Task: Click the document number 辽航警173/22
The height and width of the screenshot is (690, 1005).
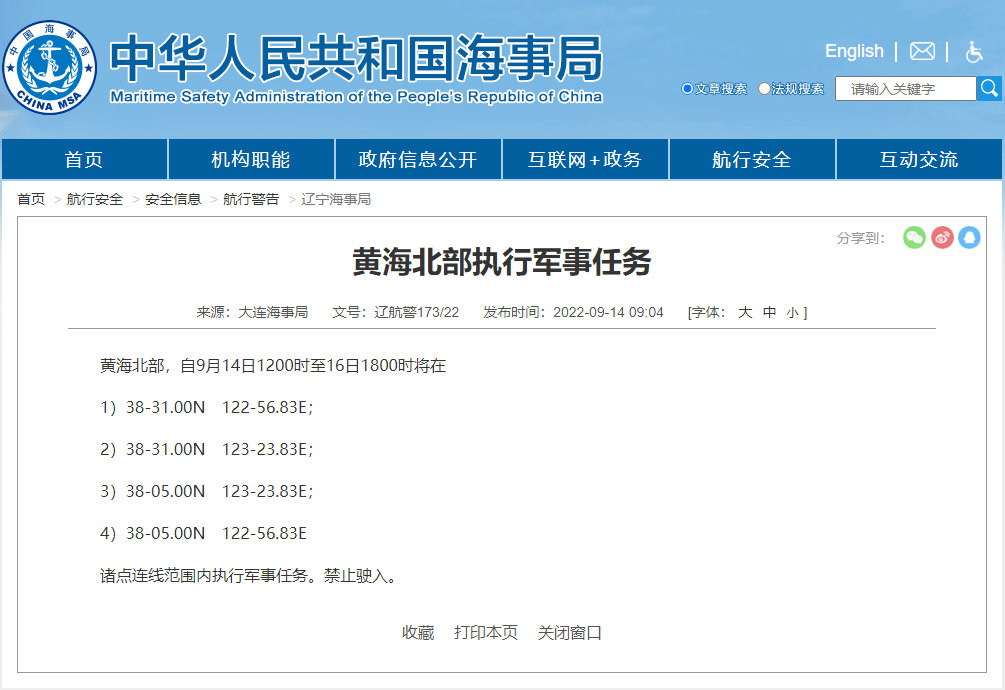Action: (x=417, y=312)
